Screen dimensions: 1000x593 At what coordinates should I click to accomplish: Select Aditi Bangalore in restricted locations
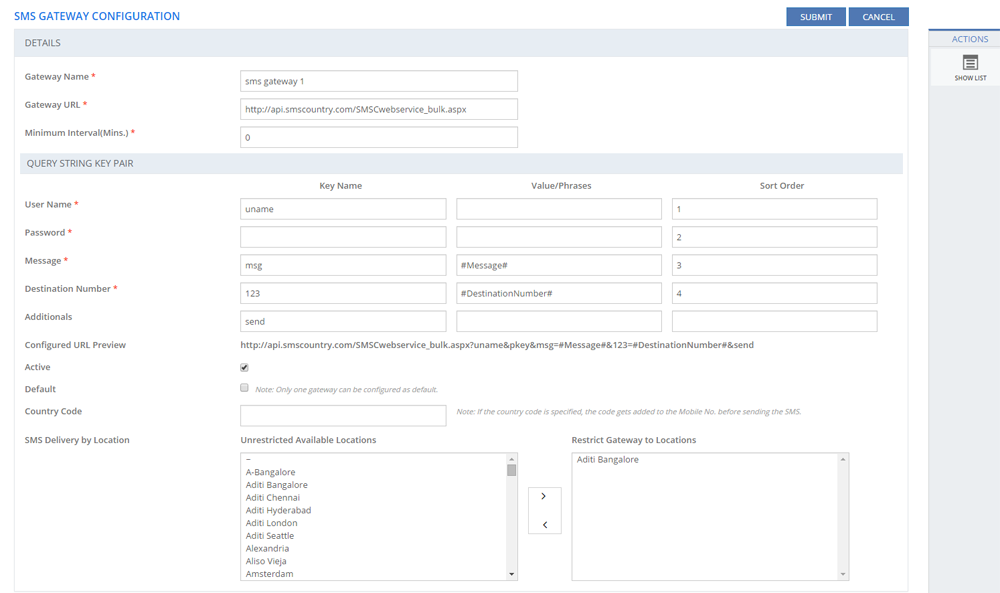coord(608,460)
